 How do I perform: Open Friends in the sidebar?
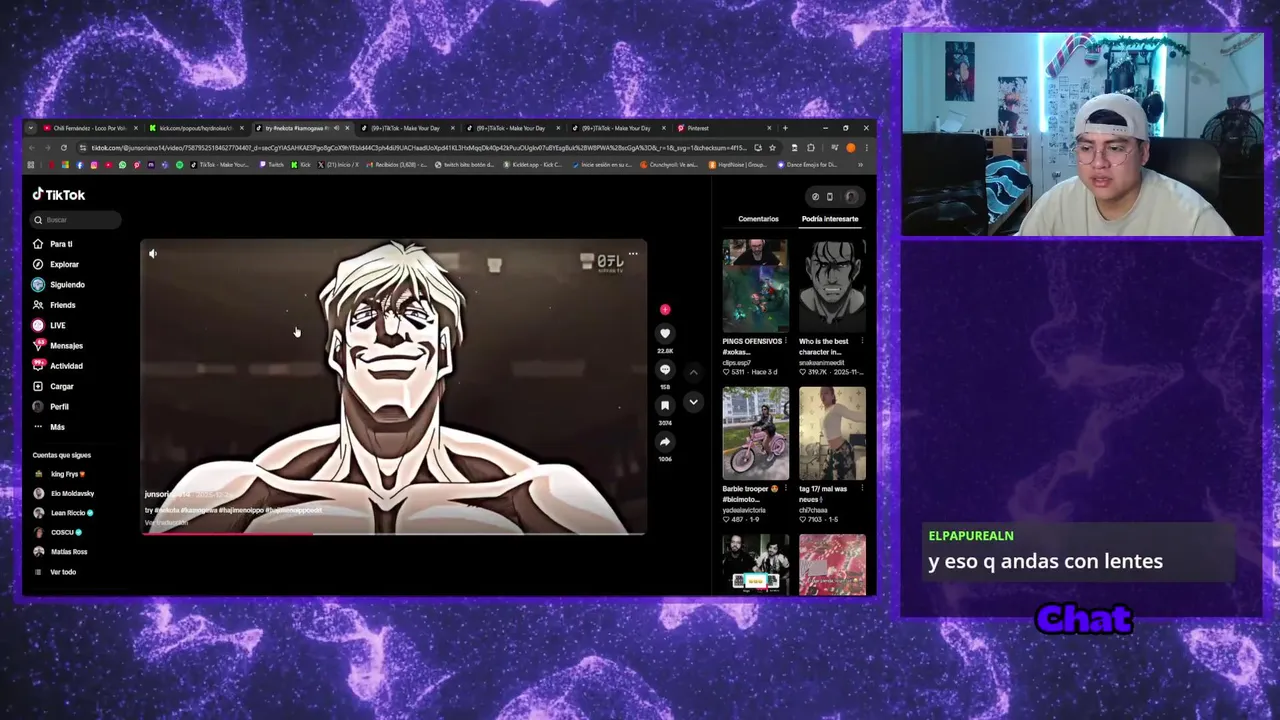point(54,305)
